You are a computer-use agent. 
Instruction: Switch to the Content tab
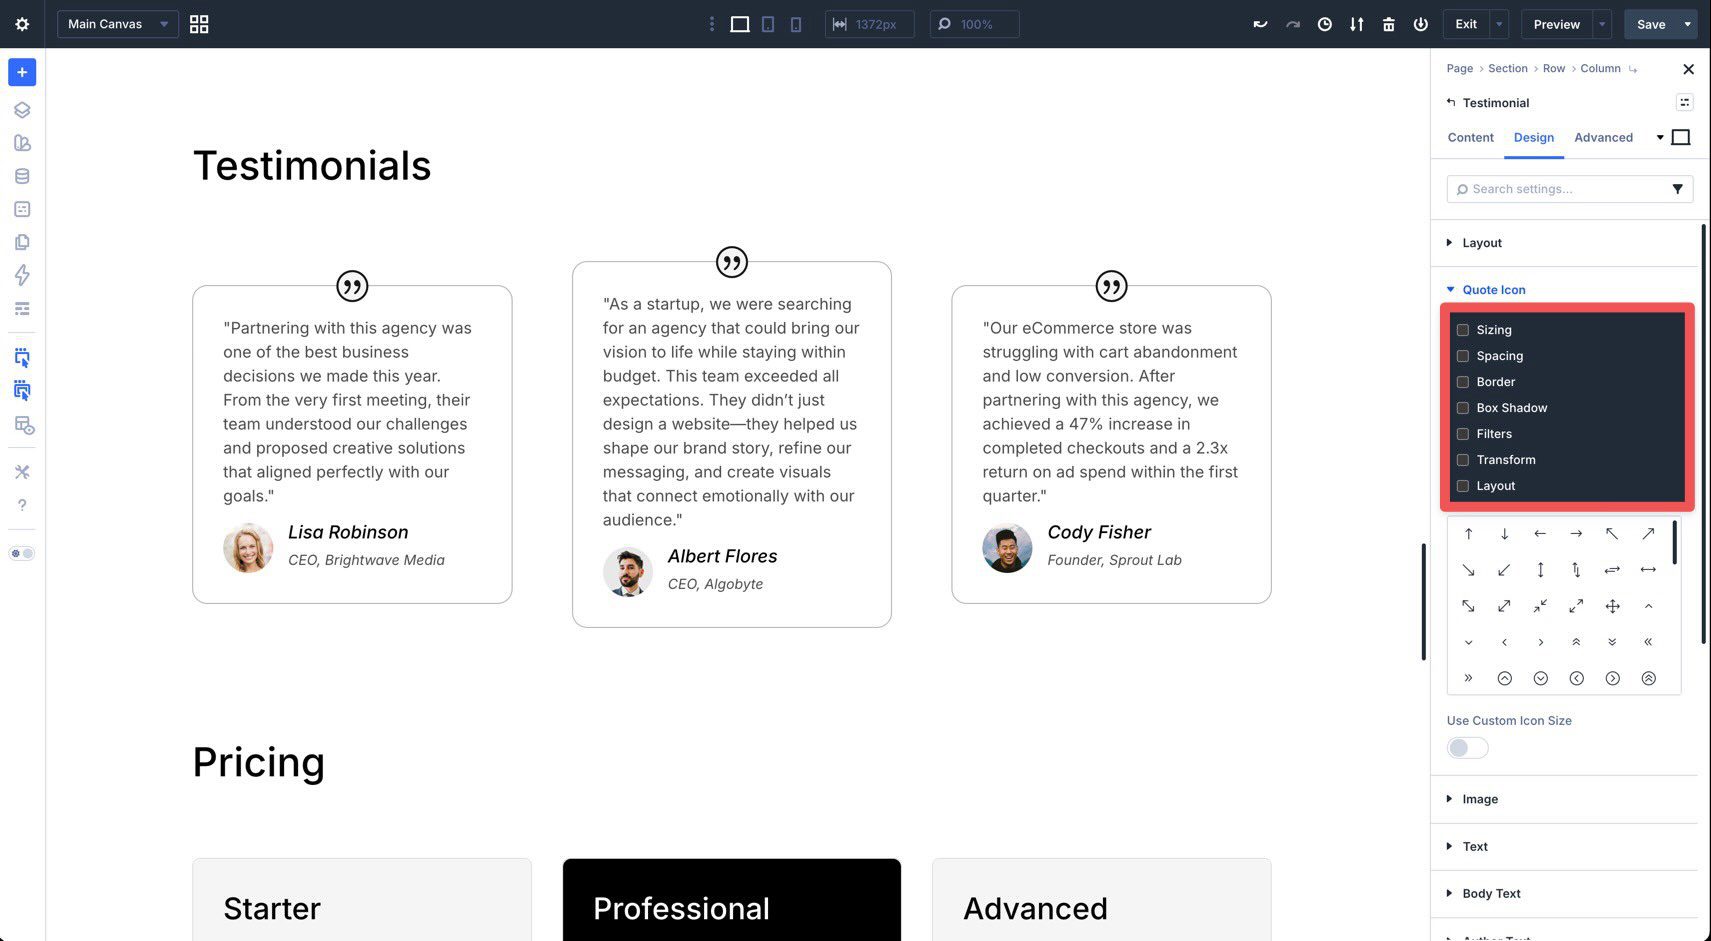1469,137
